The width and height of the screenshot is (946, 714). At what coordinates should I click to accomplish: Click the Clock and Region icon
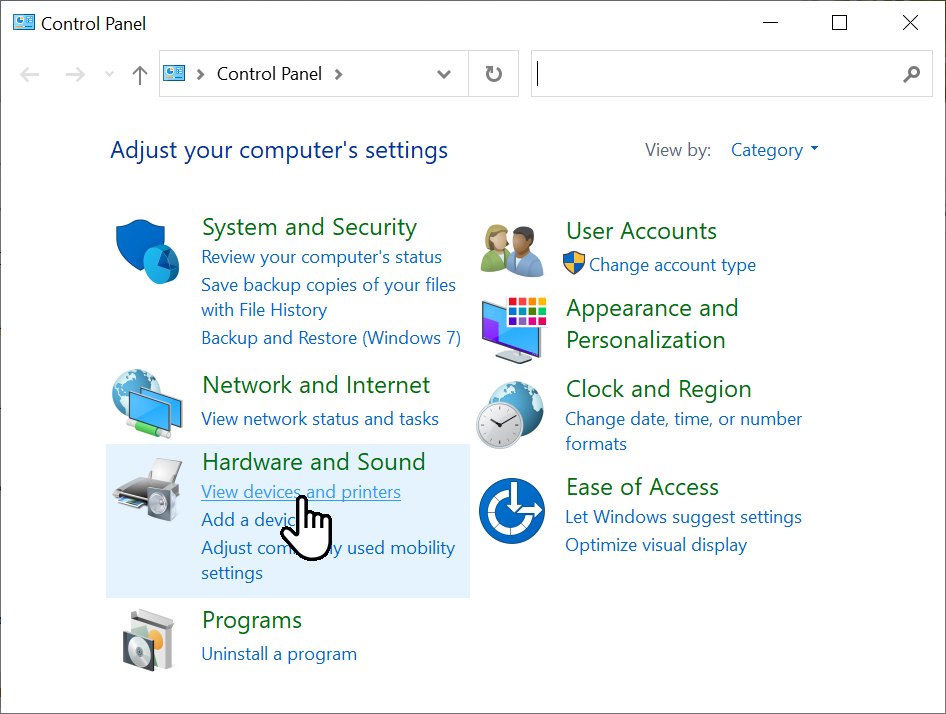[x=510, y=414]
